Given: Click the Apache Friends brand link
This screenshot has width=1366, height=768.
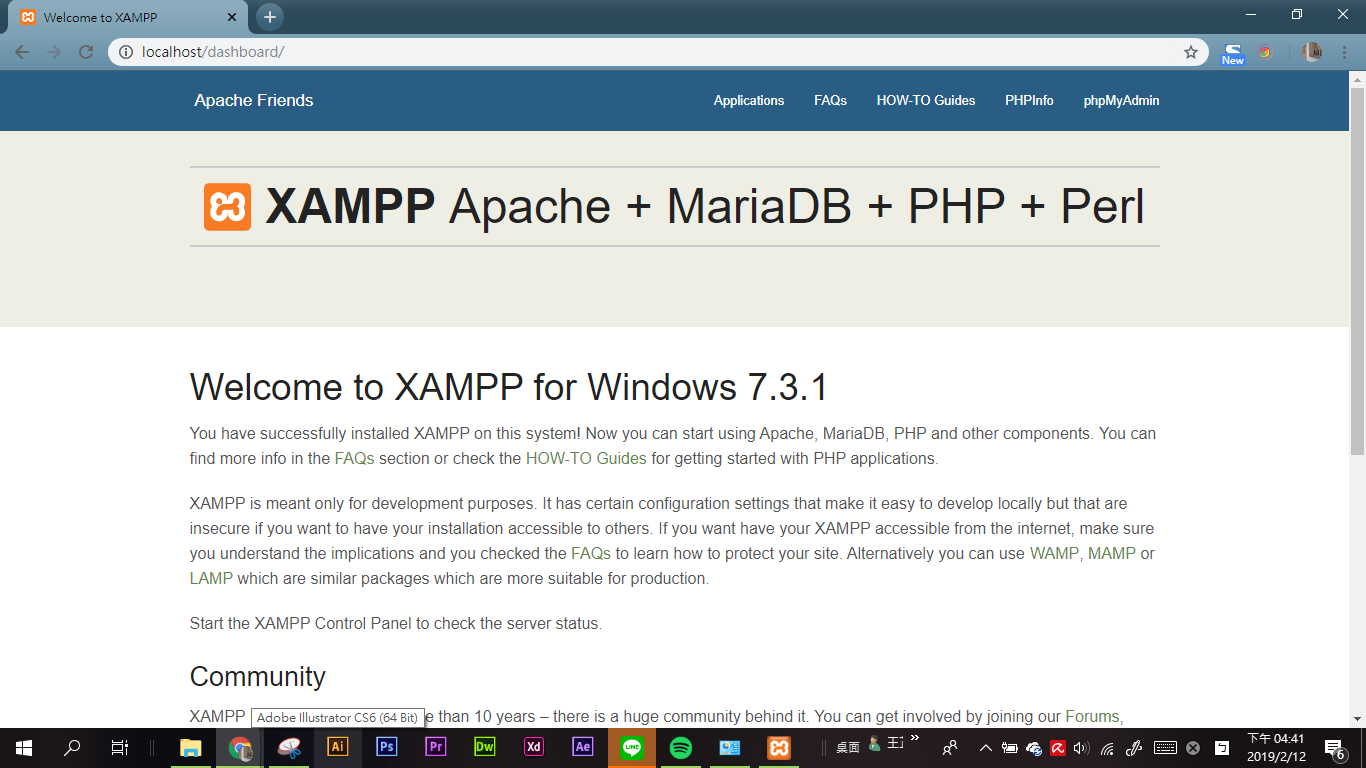Looking at the screenshot, I should tap(254, 100).
